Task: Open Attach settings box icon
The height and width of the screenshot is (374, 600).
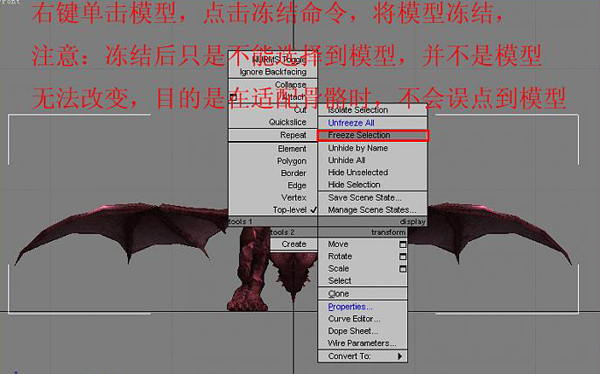Action: click(233, 97)
